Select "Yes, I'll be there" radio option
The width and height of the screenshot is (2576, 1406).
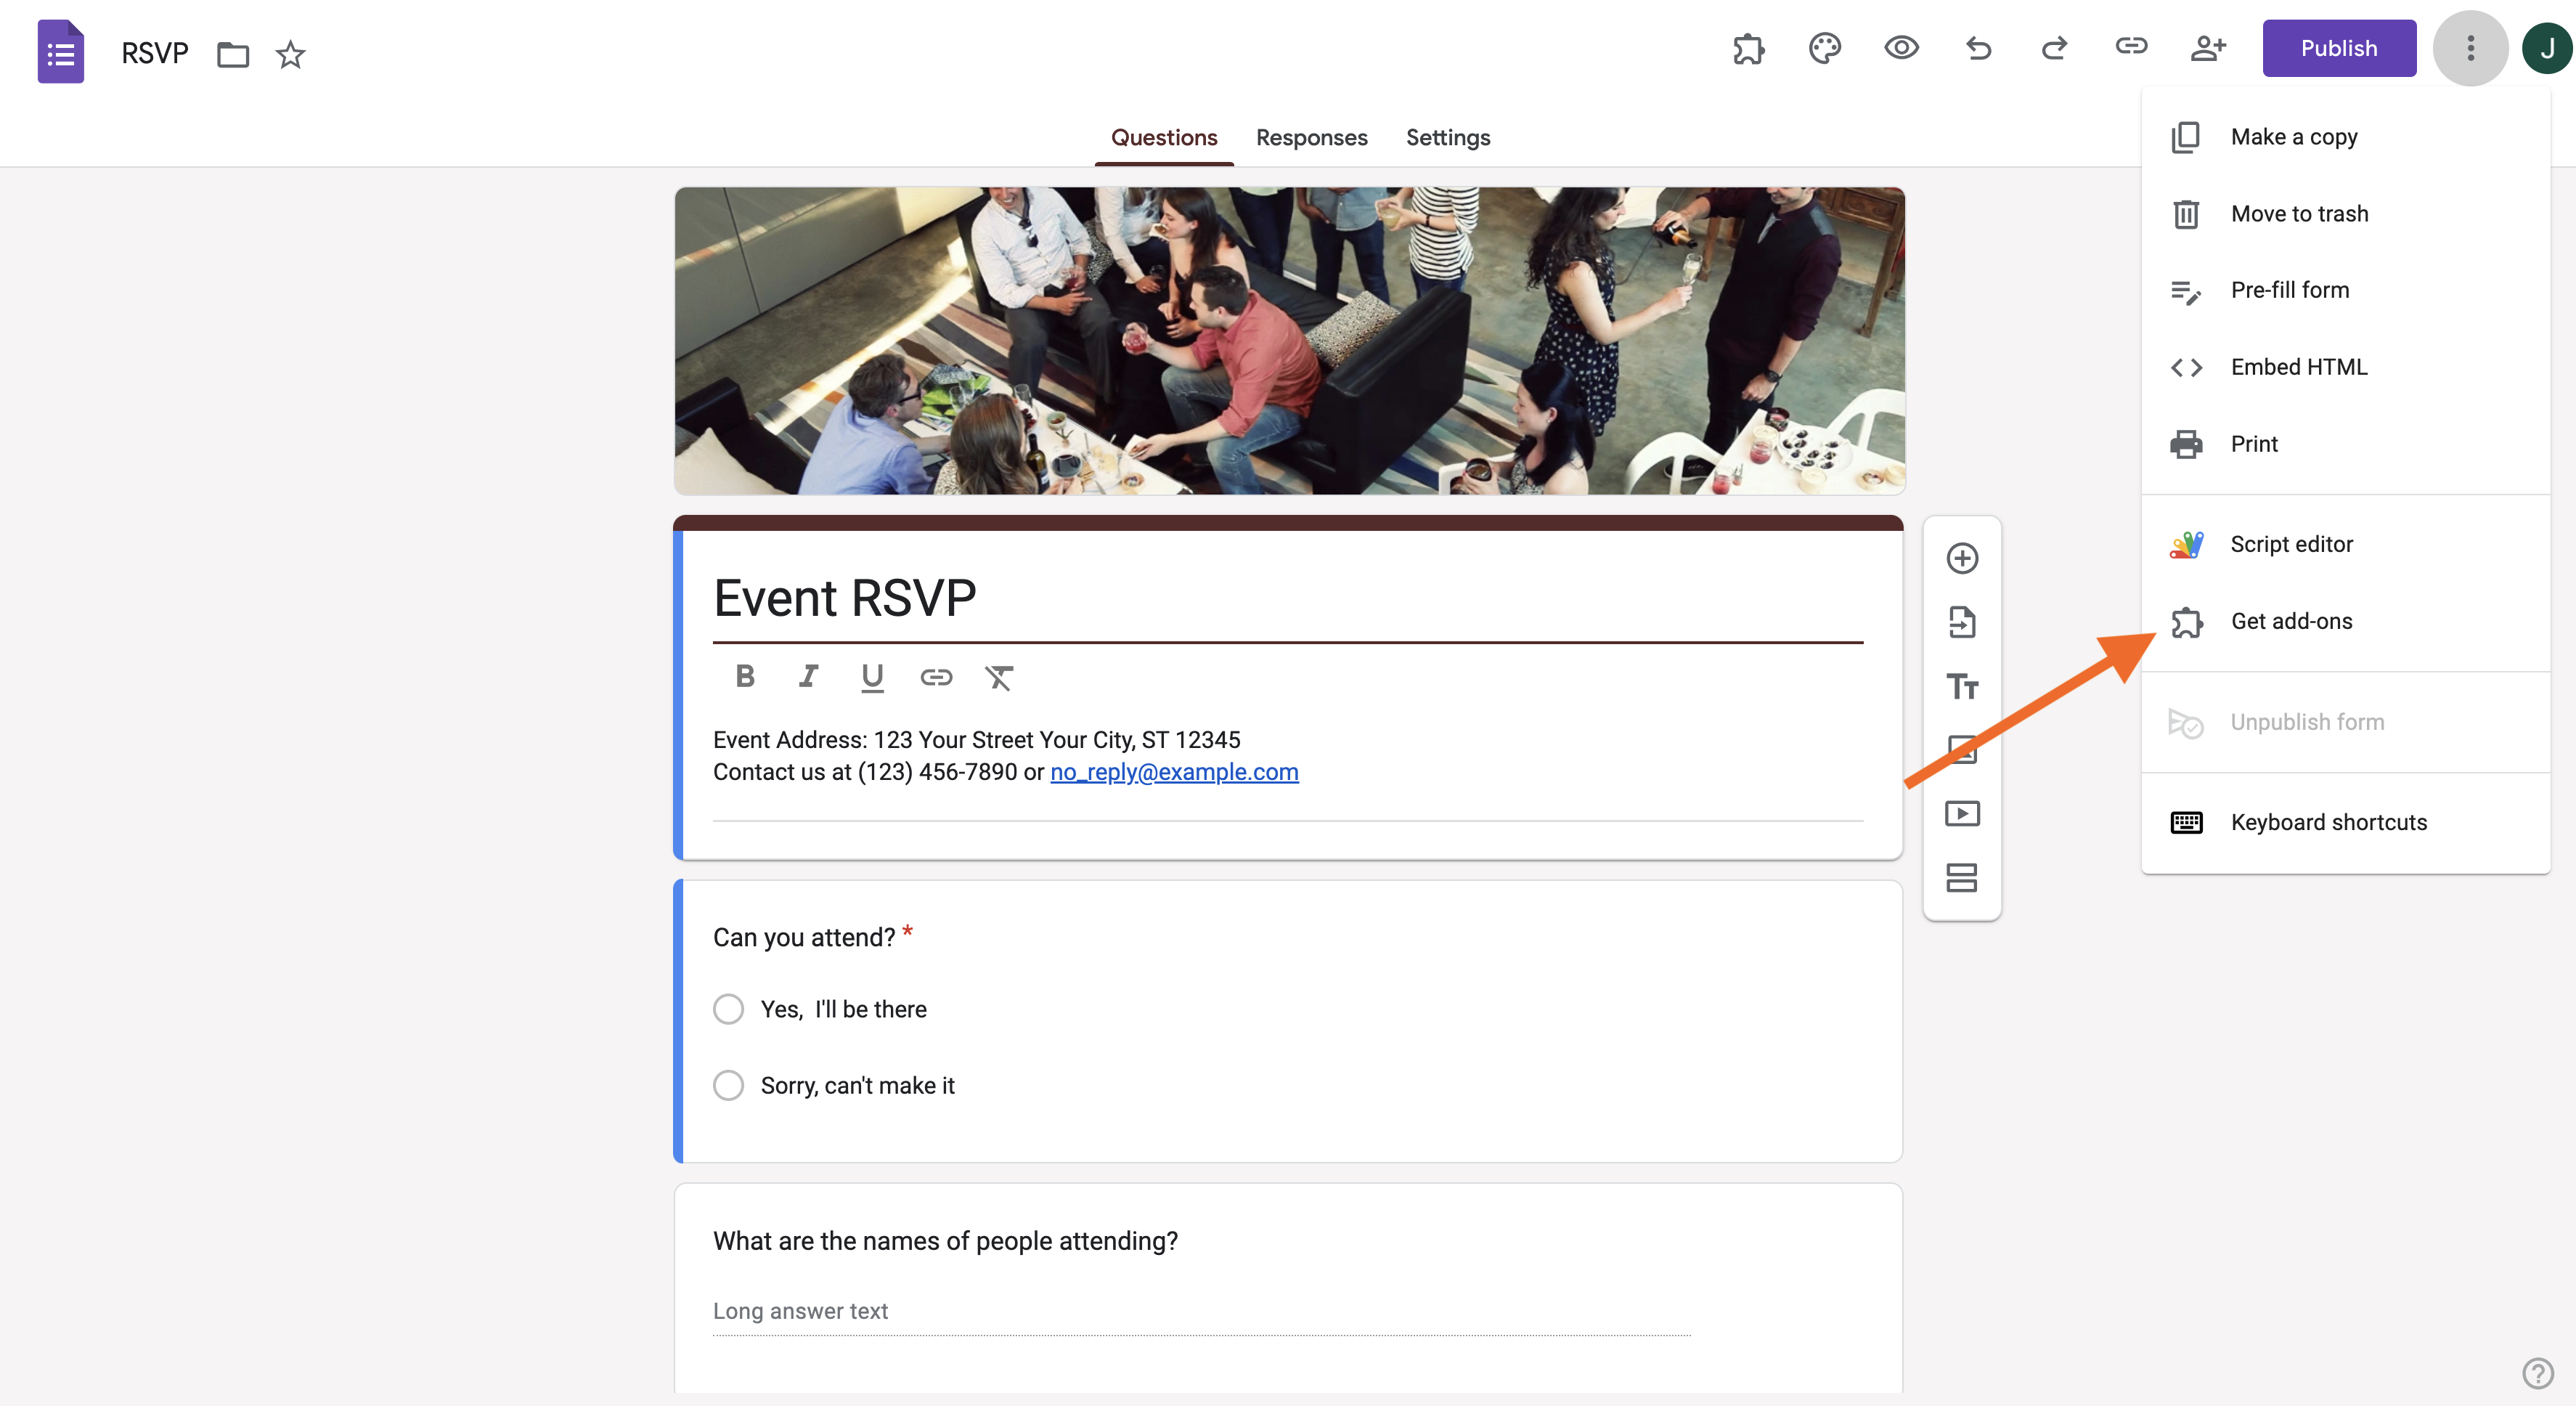tap(728, 1009)
